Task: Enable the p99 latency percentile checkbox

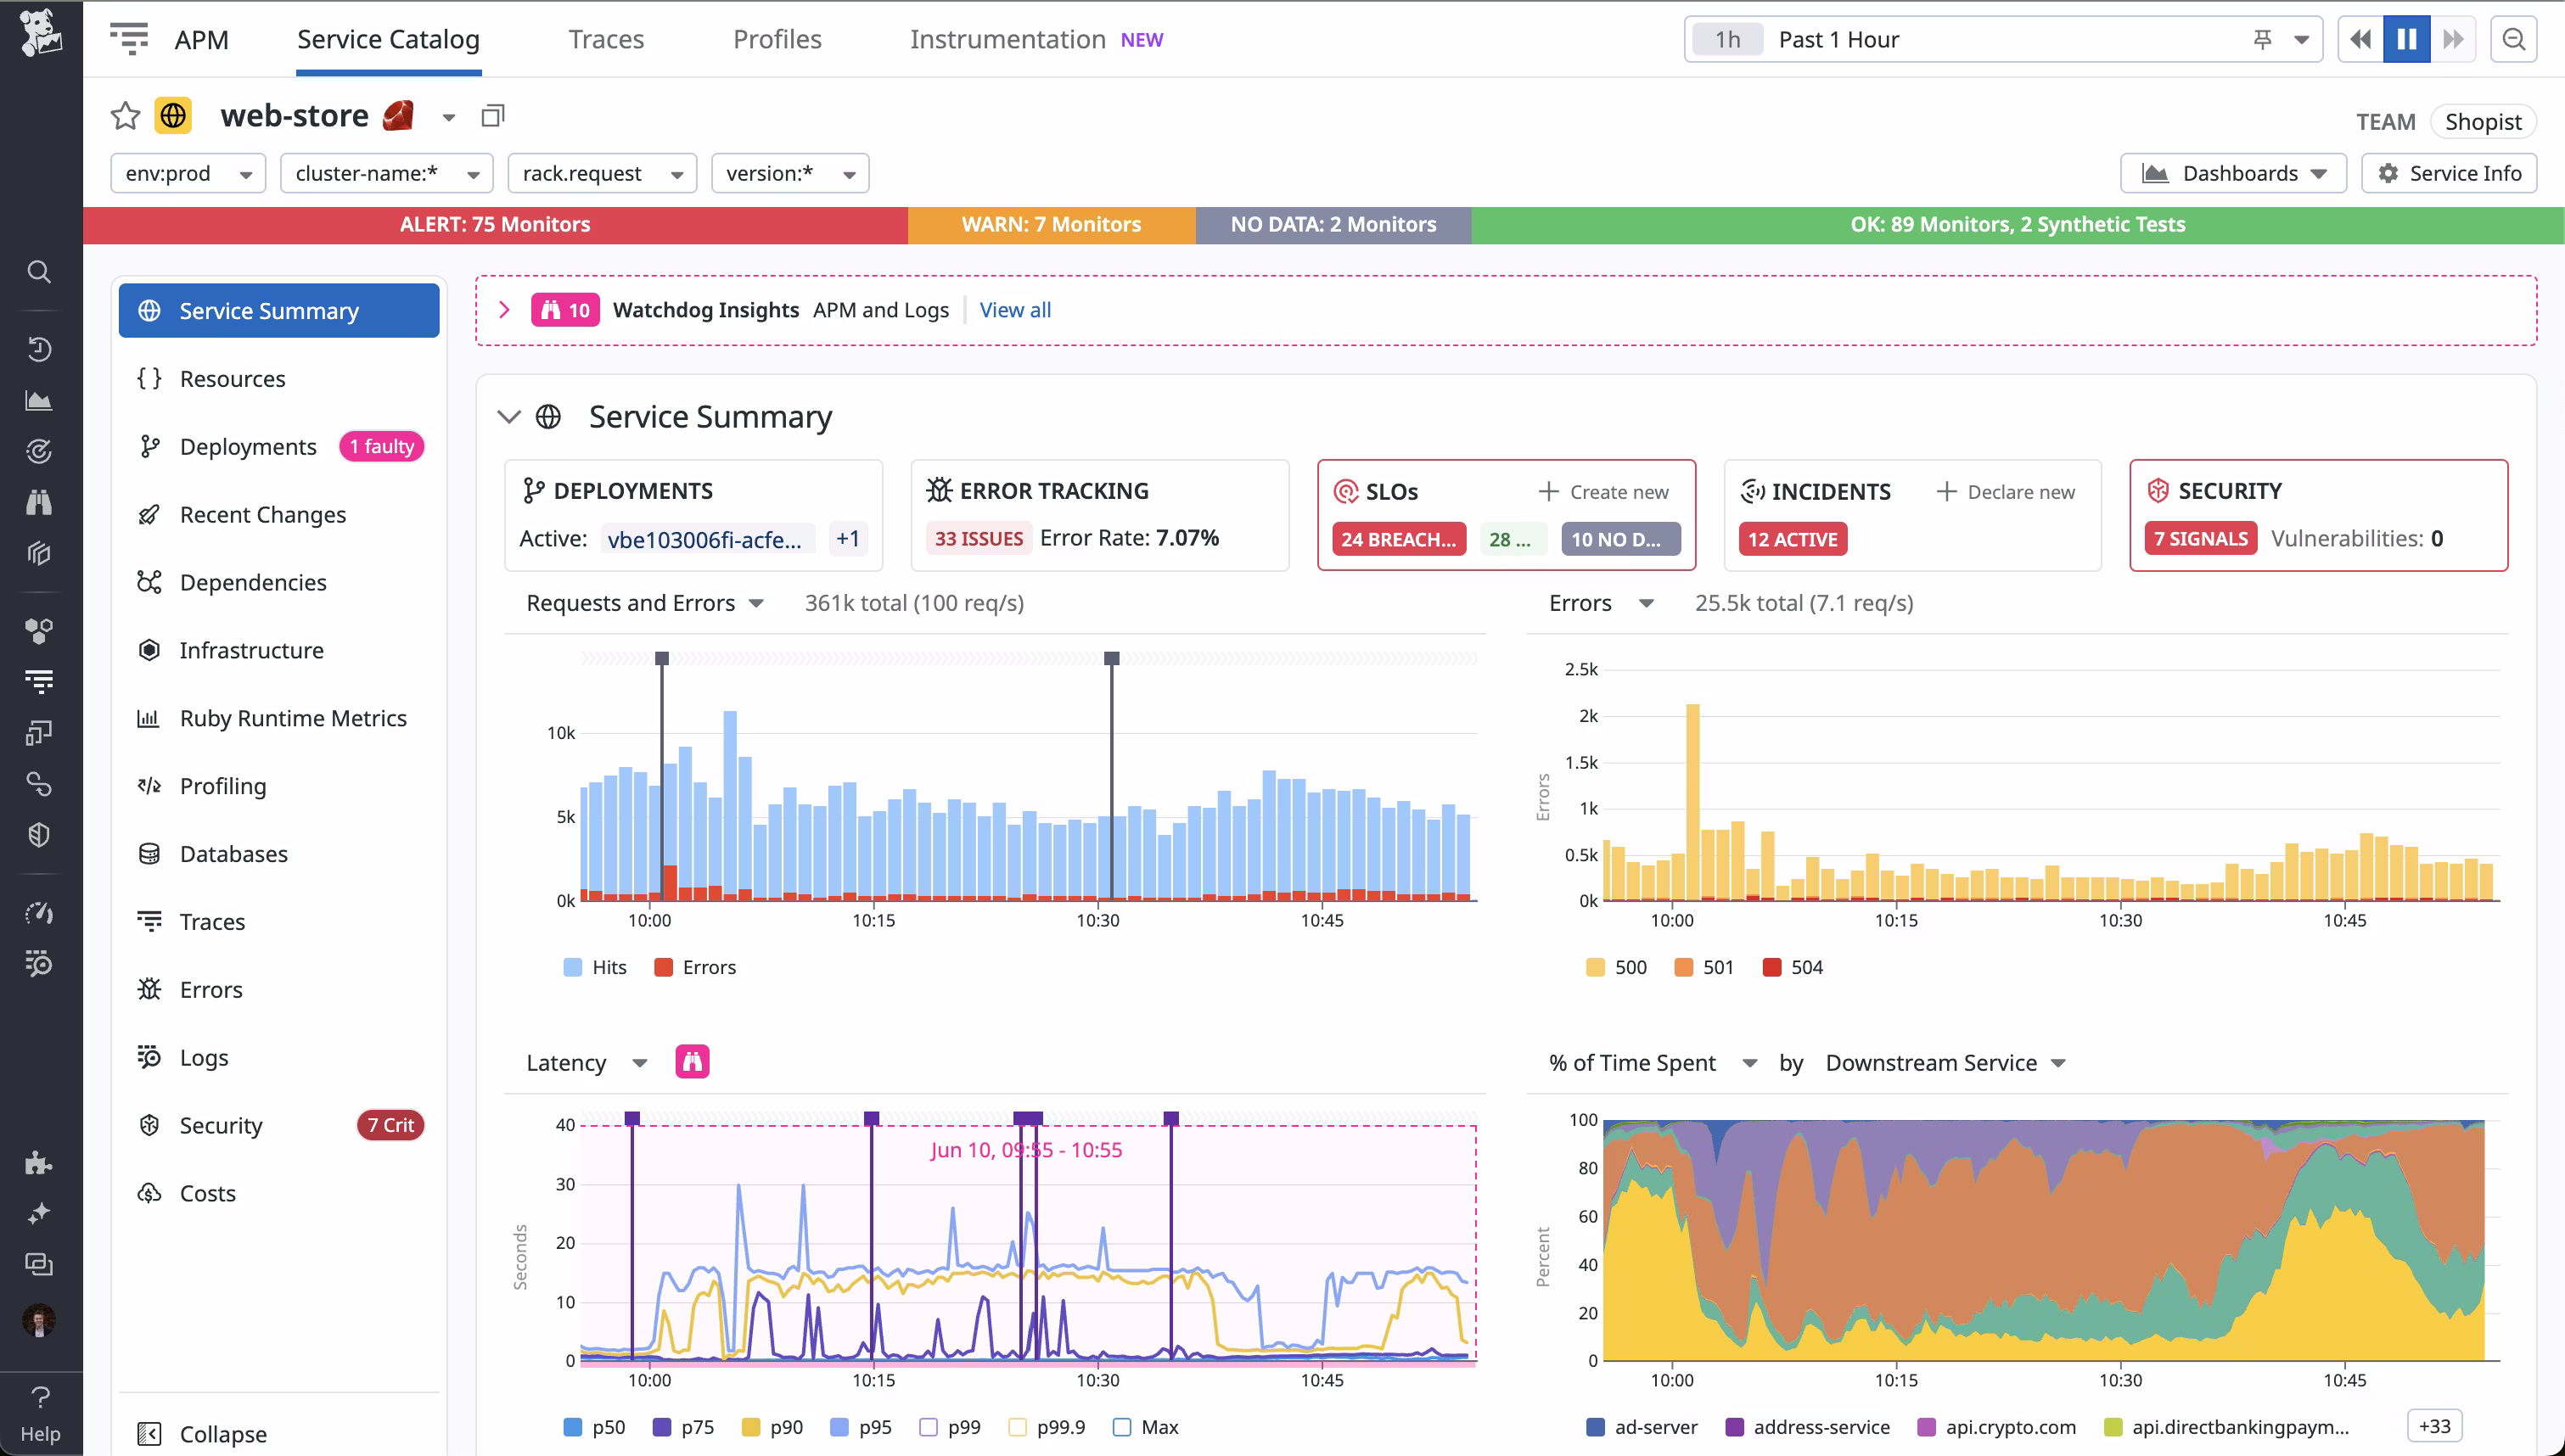Action: click(x=929, y=1427)
